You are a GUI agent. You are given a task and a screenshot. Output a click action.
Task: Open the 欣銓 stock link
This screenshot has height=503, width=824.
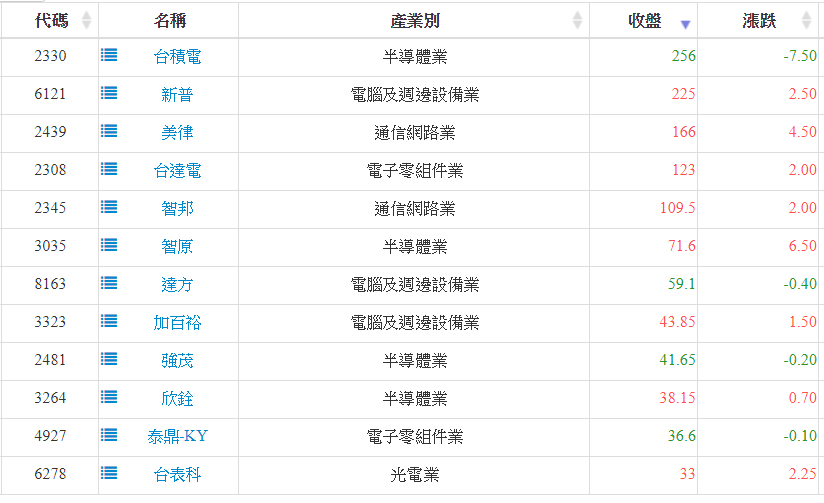177,399
